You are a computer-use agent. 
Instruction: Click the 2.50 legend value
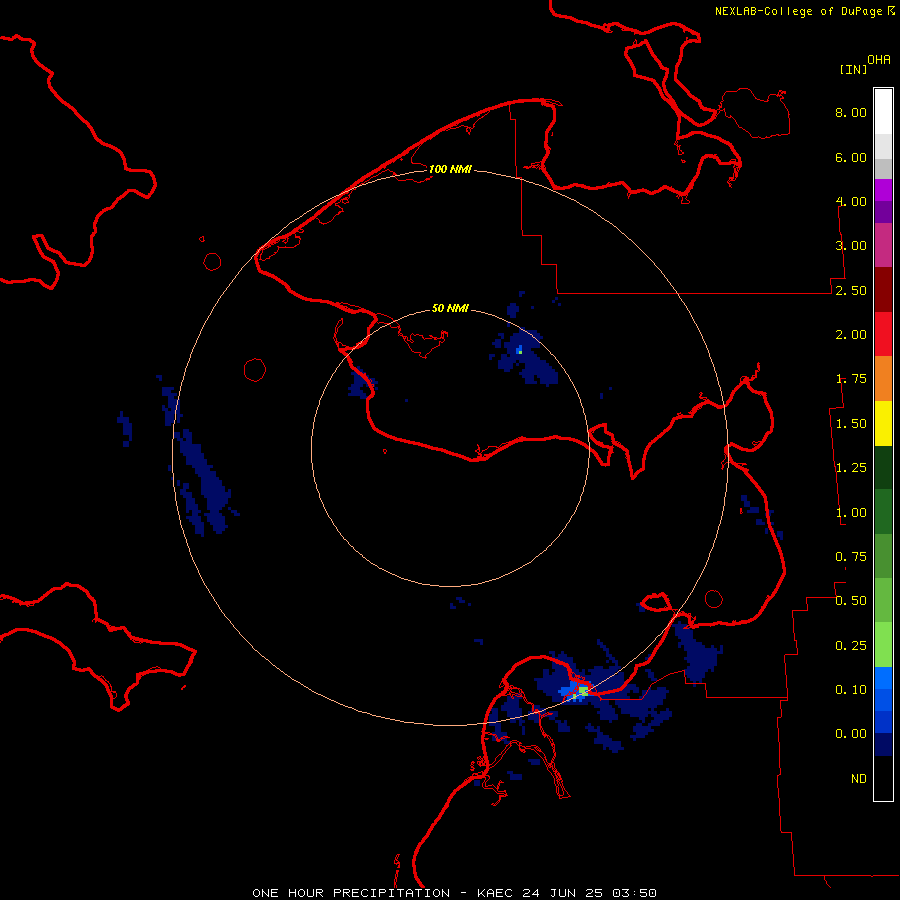tap(851, 290)
